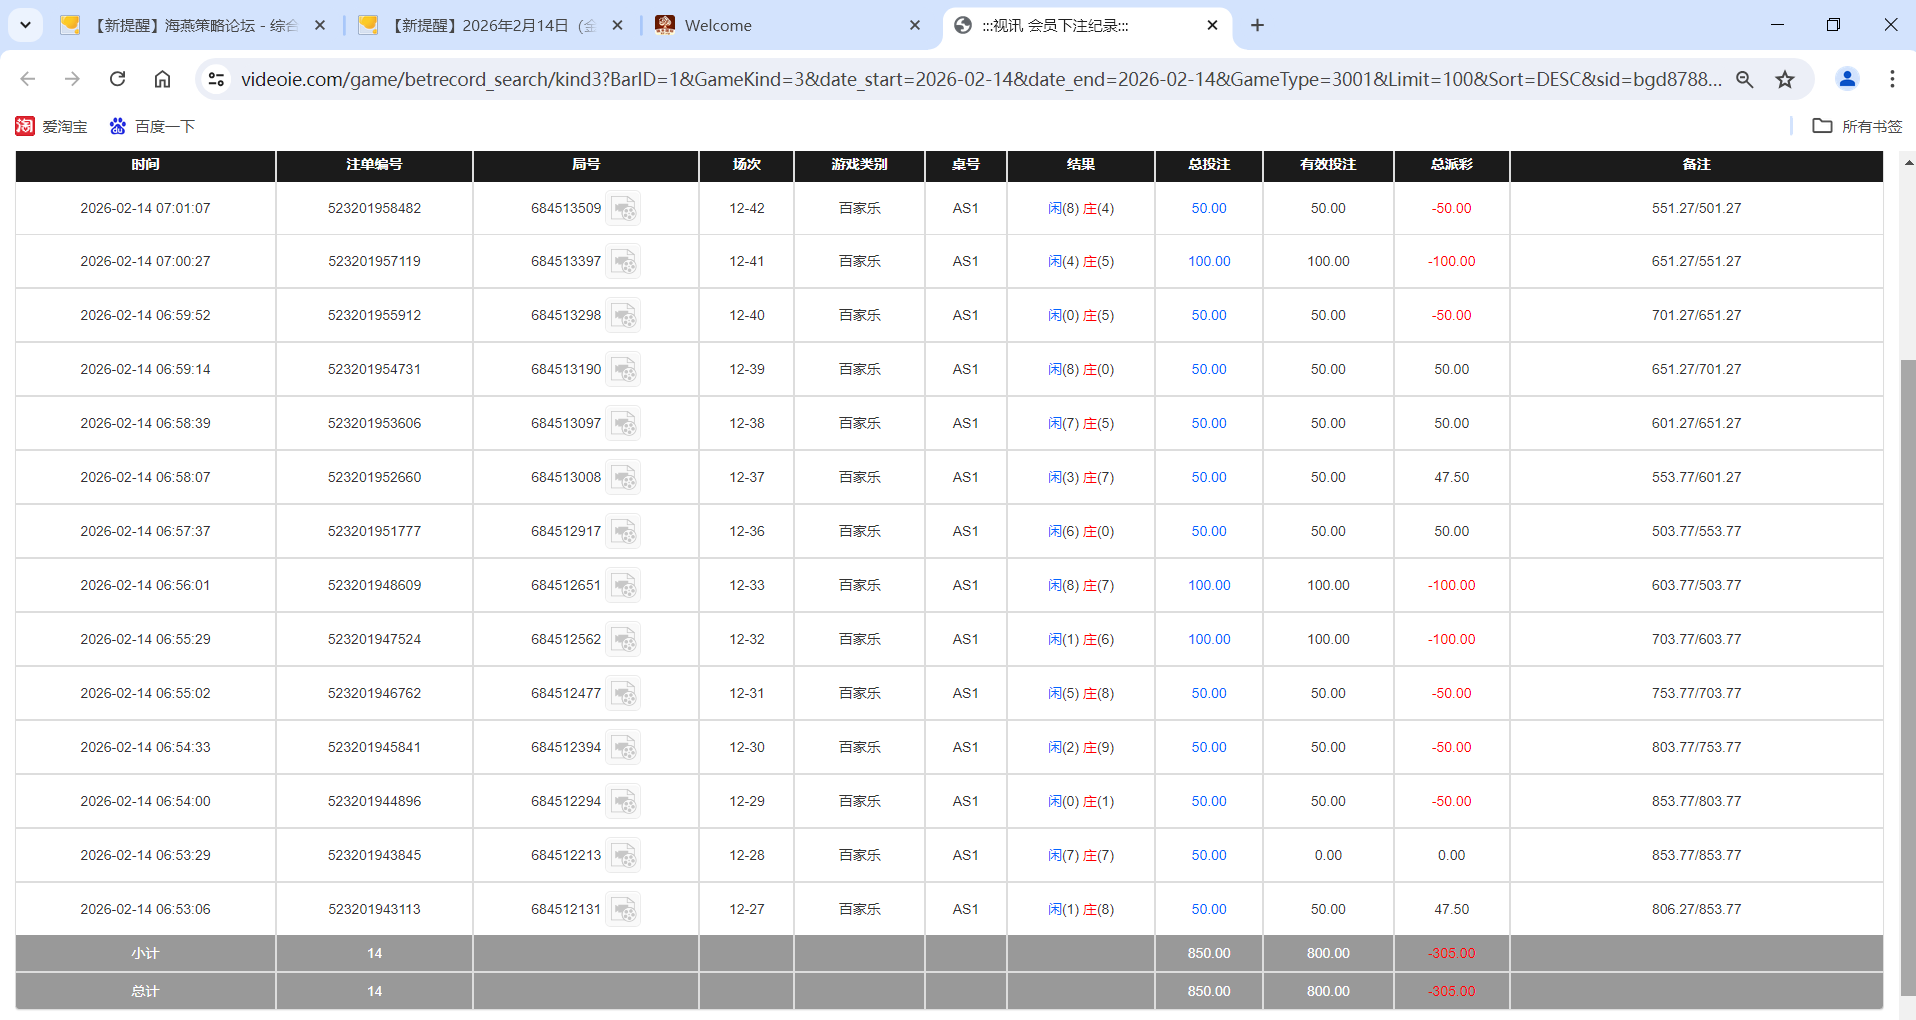This screenshot has height=1020, width=1916.
Task: Open the tab search dropdown chevron
Action: [x=25, y=25]
